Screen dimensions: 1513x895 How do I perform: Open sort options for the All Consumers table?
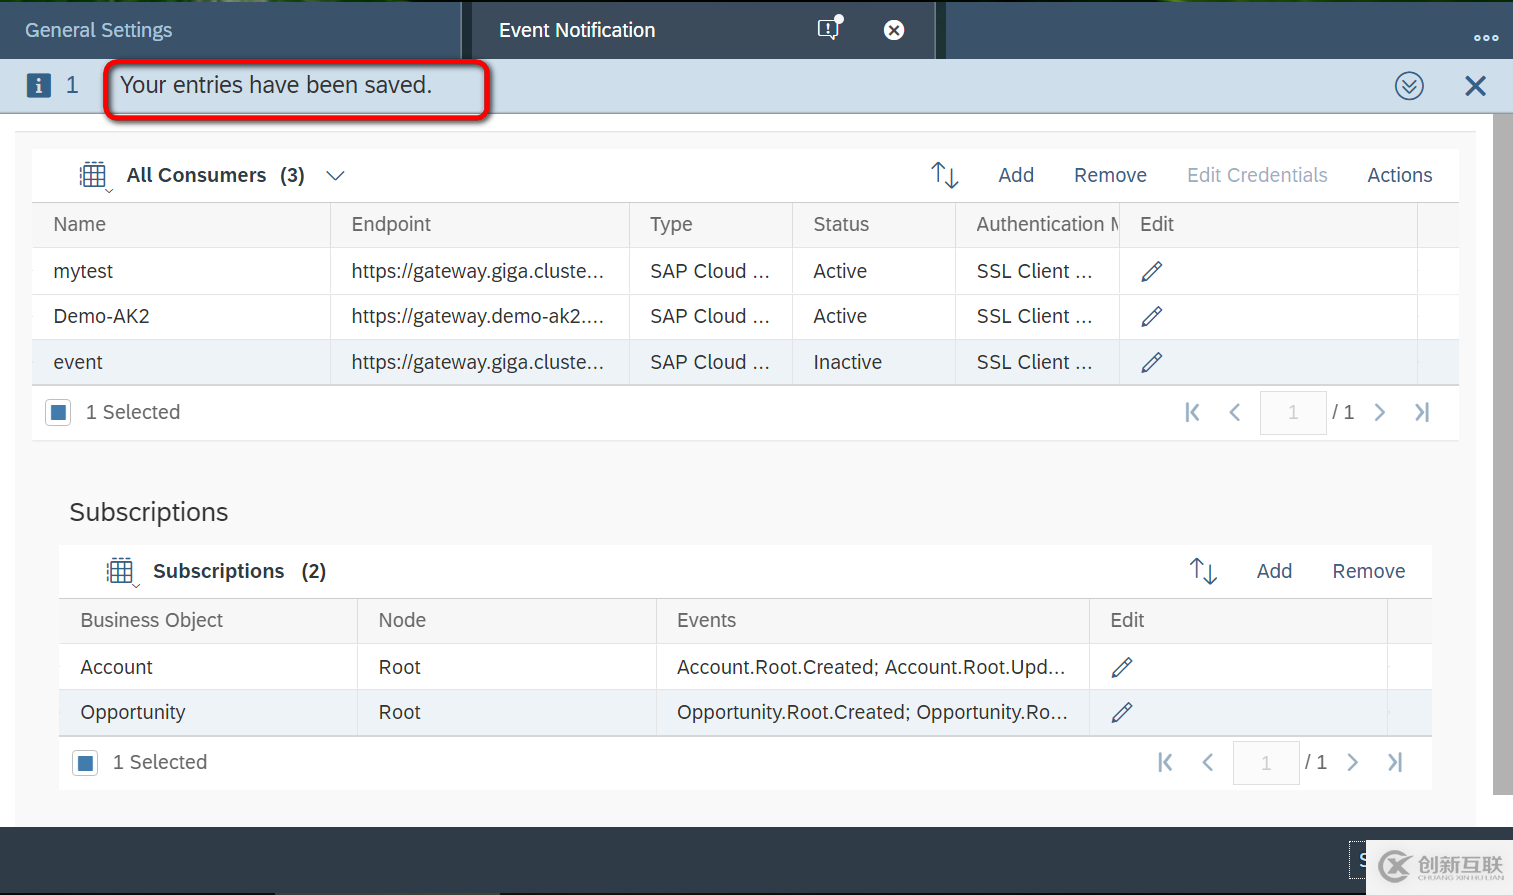[x=944, y=174]
